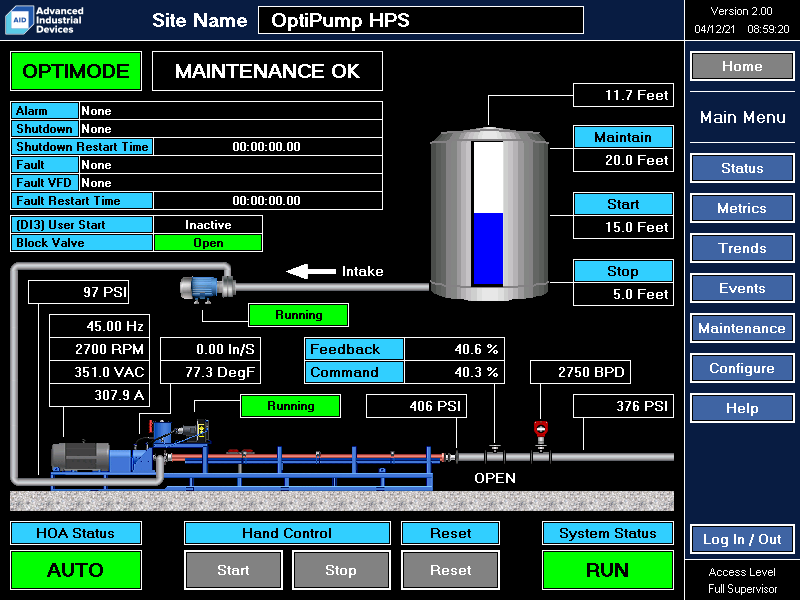
Task: Open the Trends page
Action: [x=742, y=248]
